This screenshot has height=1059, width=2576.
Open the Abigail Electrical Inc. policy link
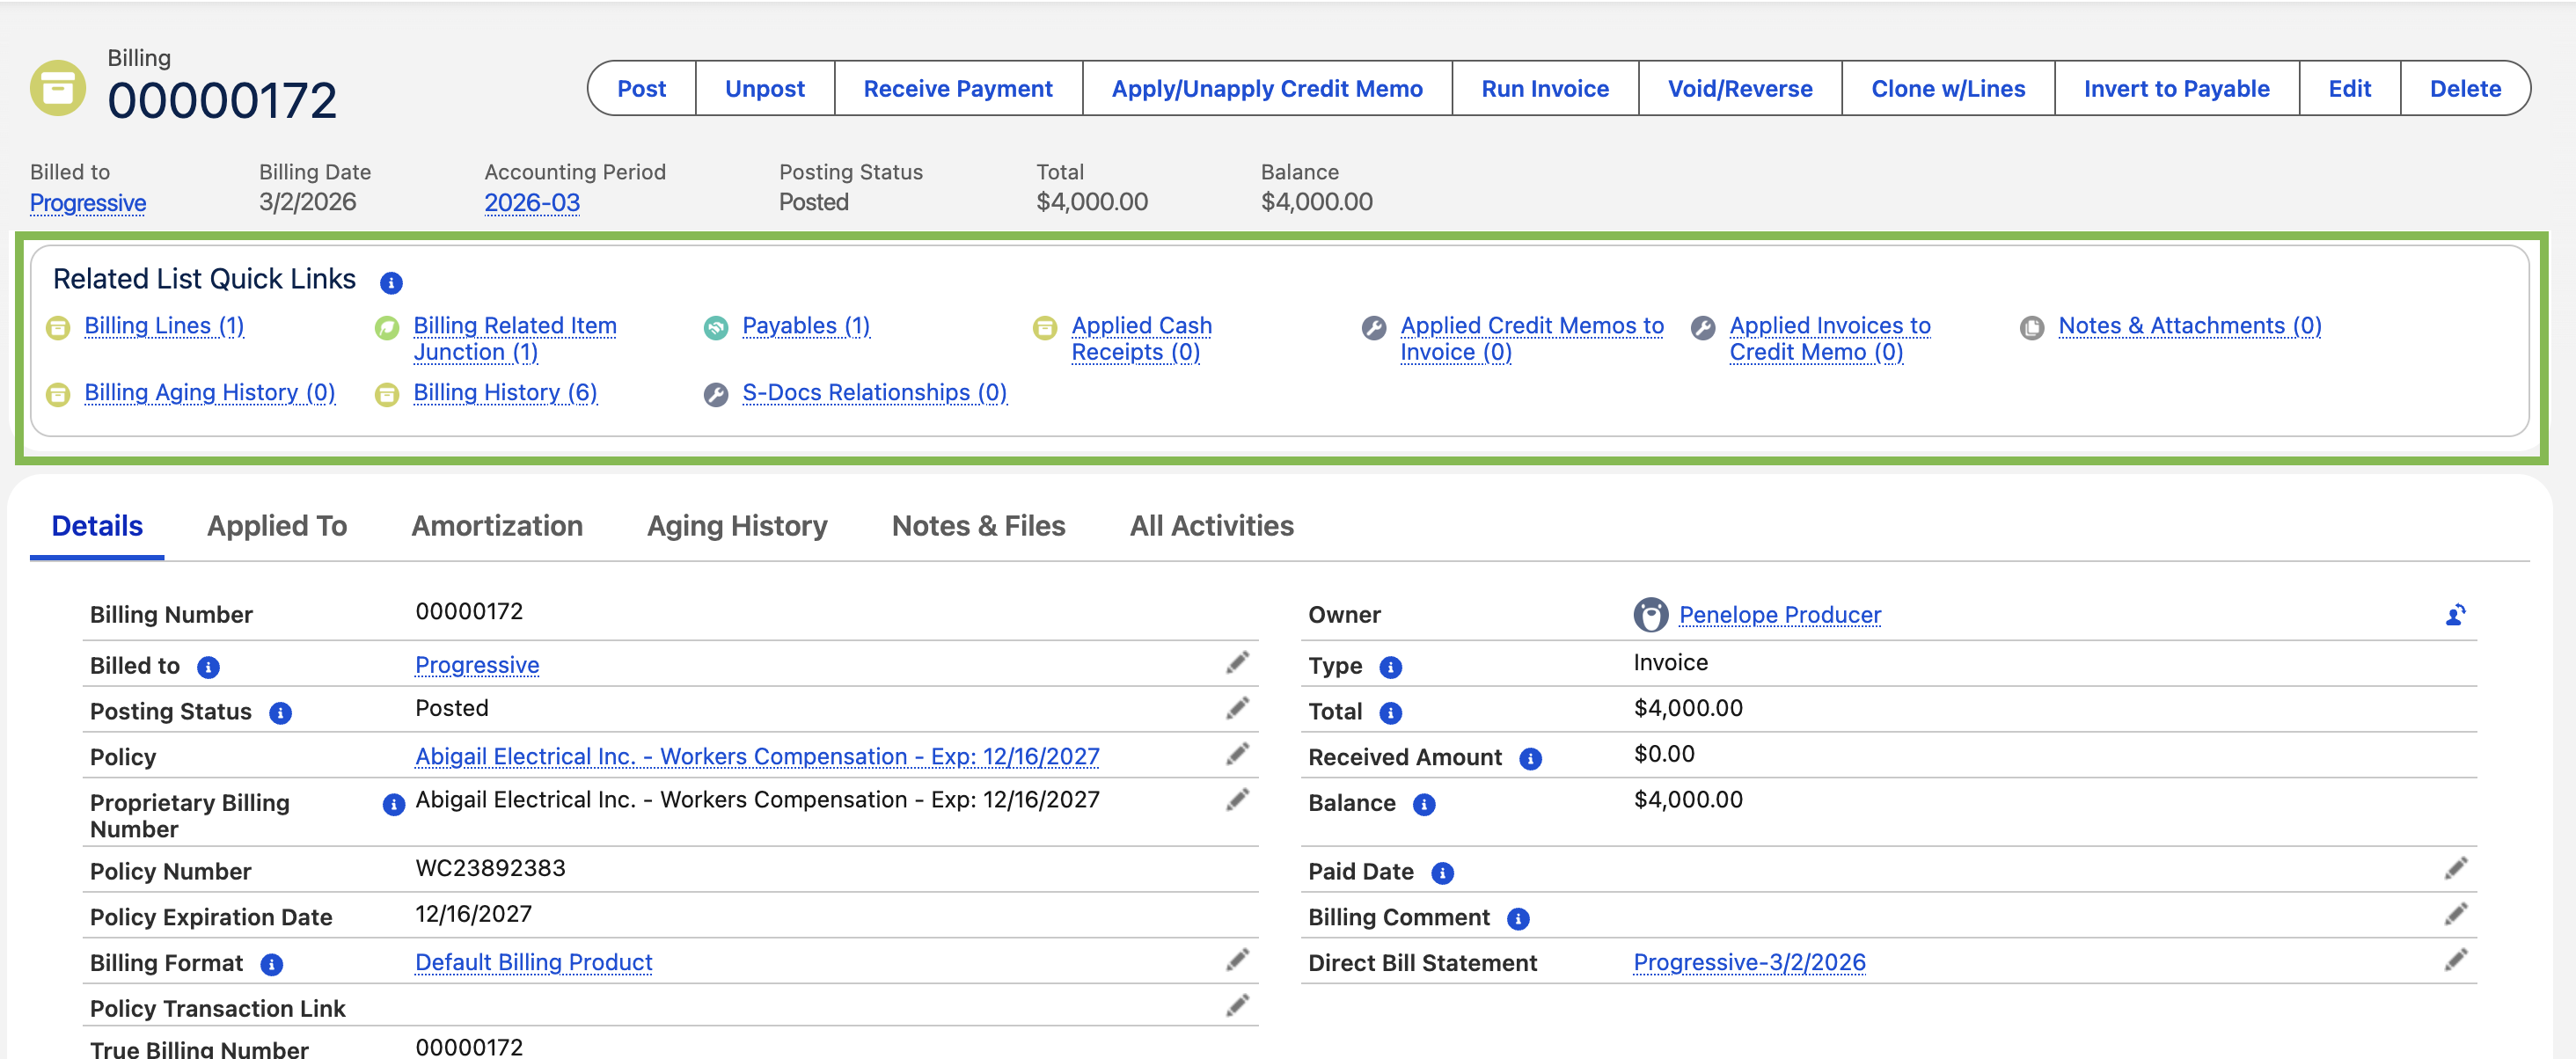pyautogui.click(x=757, y=757)
